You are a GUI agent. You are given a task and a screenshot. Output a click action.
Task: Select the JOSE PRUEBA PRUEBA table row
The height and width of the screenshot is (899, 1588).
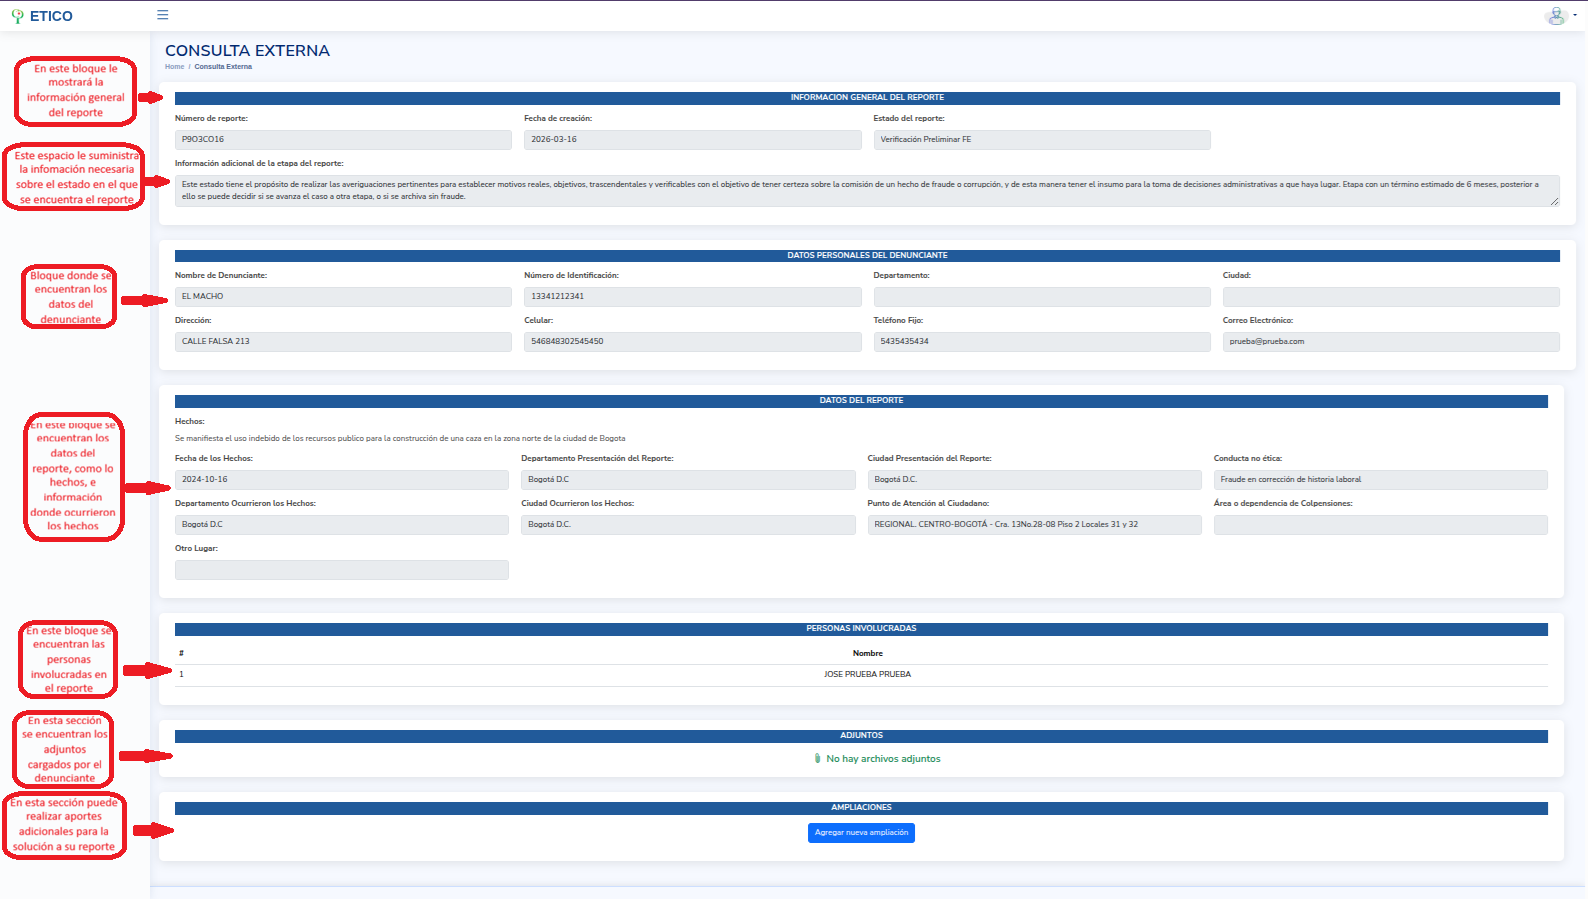[x=866, y=675]
